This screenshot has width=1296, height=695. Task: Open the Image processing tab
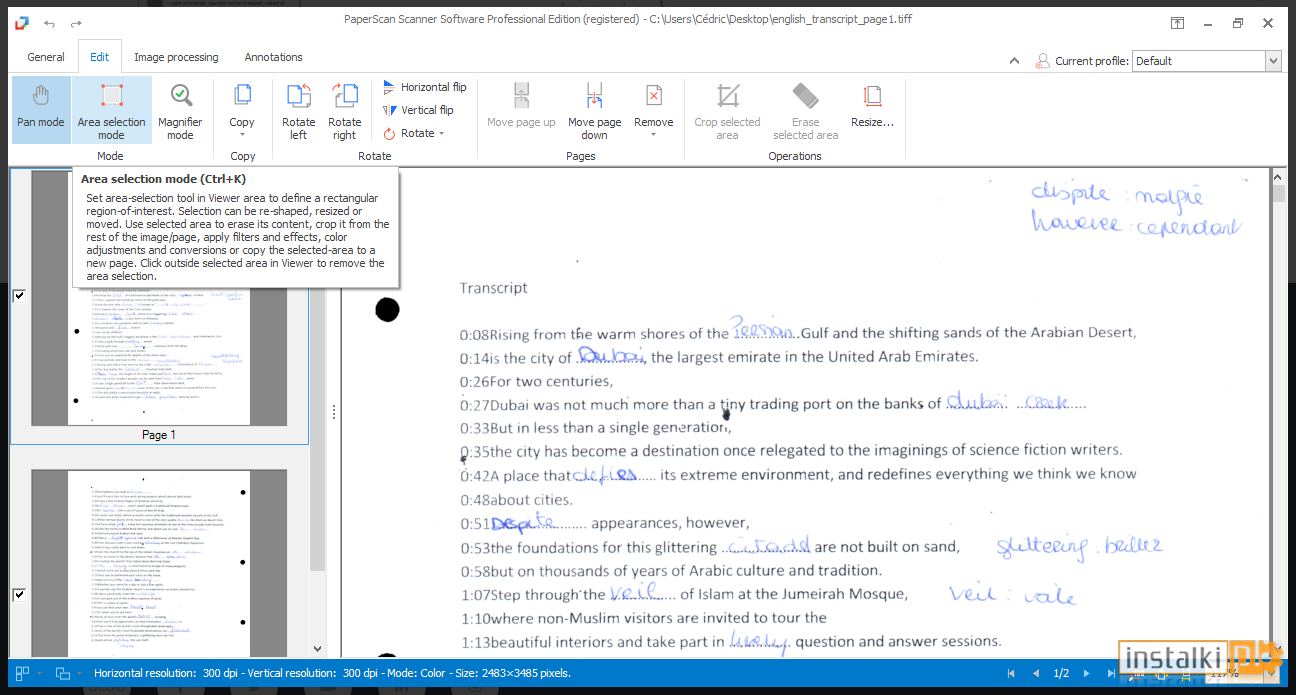[176, 57]
